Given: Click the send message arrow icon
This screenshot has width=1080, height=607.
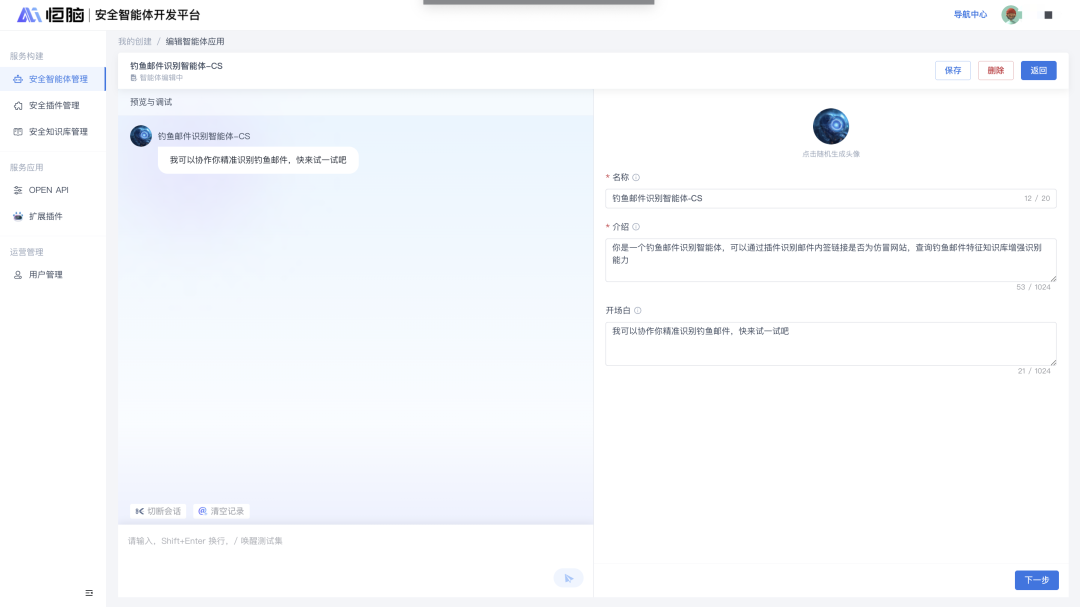Looking at the screenshot, I should [x=568, y=578].
